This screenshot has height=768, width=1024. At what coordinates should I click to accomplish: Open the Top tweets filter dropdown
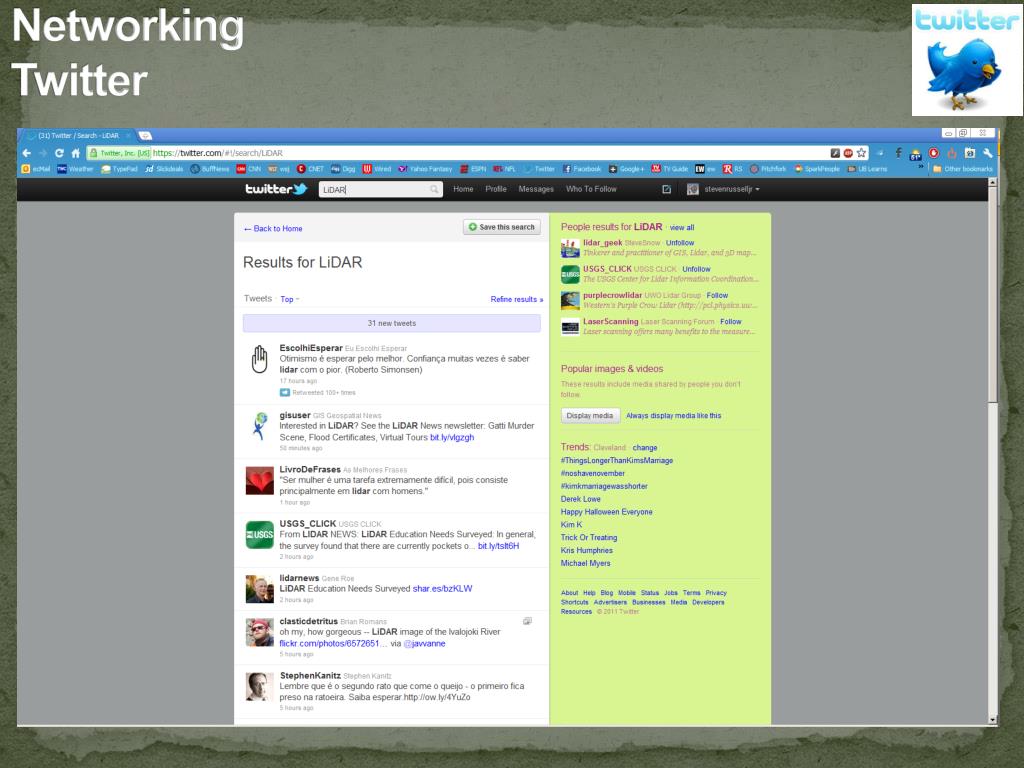click(289, 299)
